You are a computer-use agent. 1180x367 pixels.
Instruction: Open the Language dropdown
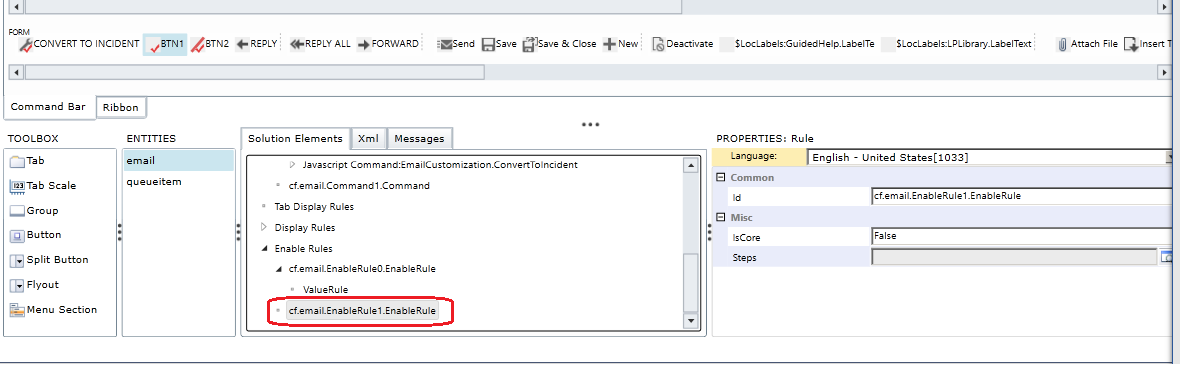pos(1170,157)
